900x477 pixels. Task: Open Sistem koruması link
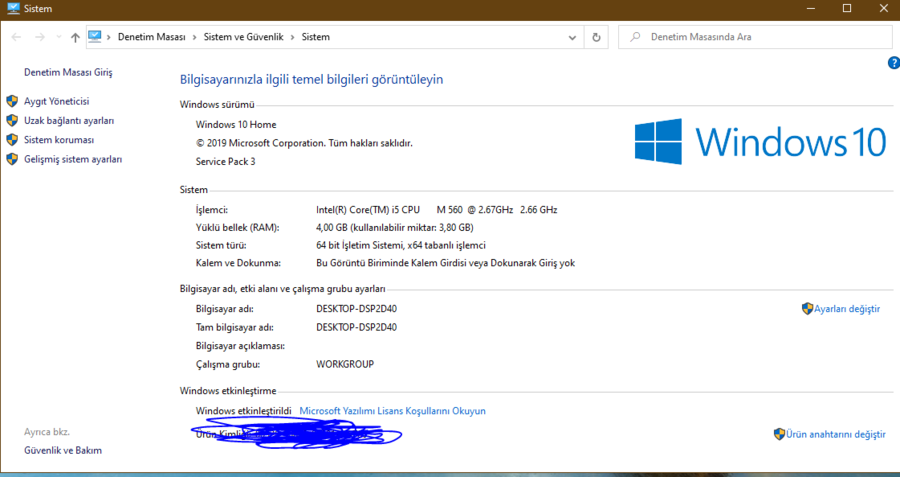[59, 139]
